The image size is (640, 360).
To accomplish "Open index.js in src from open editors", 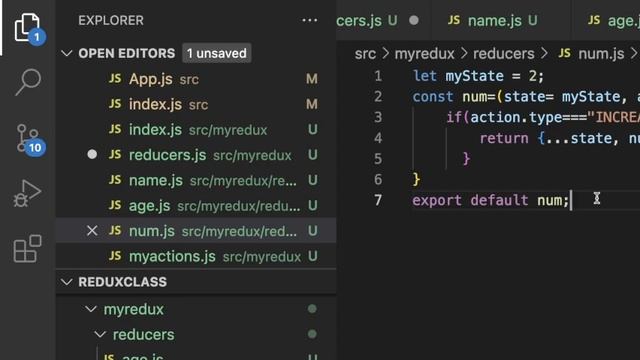I will tap(196, 104).
